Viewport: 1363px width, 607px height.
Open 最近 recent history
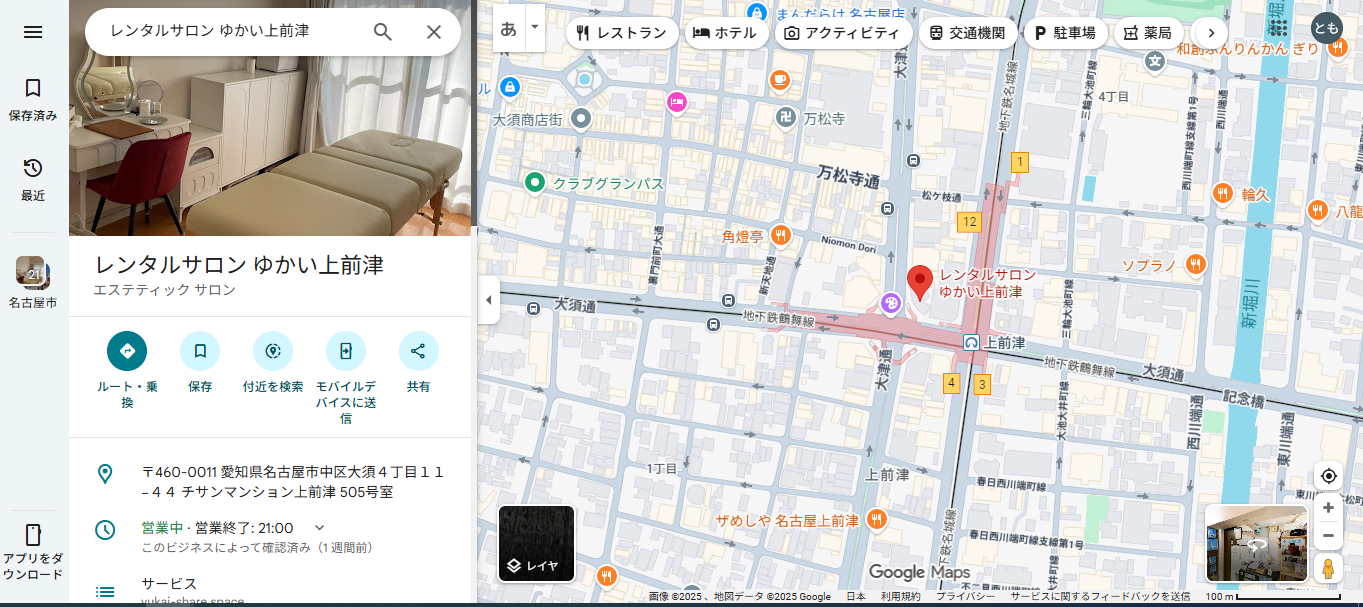[x=33, y=179]
